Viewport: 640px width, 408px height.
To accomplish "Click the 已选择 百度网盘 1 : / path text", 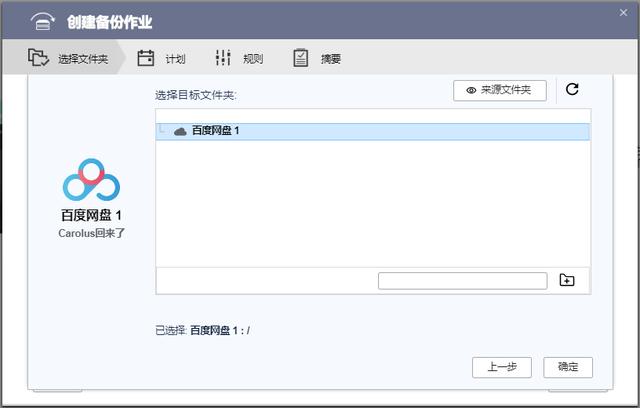I will tap(202, 330).
